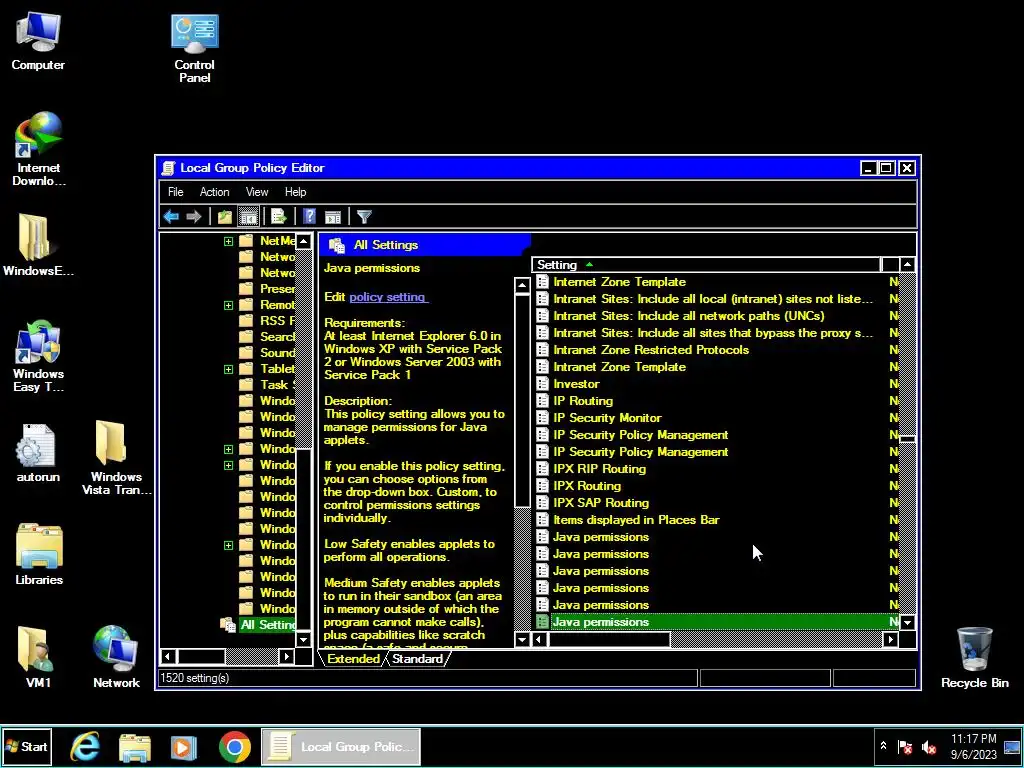
Task: Open the Action menu
Action: 214,192
